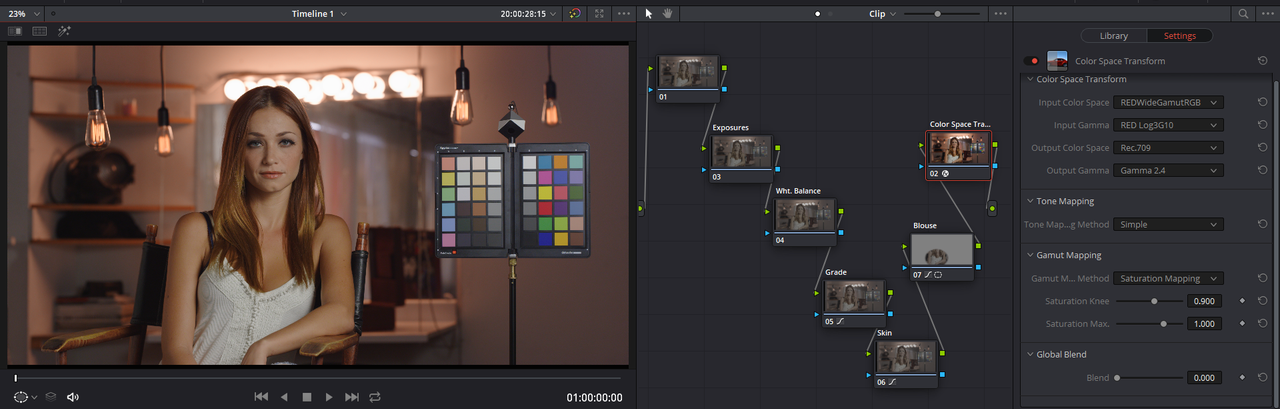Reset the Tone Mapping Method setting
The image size is (1280, 409).
point(1263,224)
